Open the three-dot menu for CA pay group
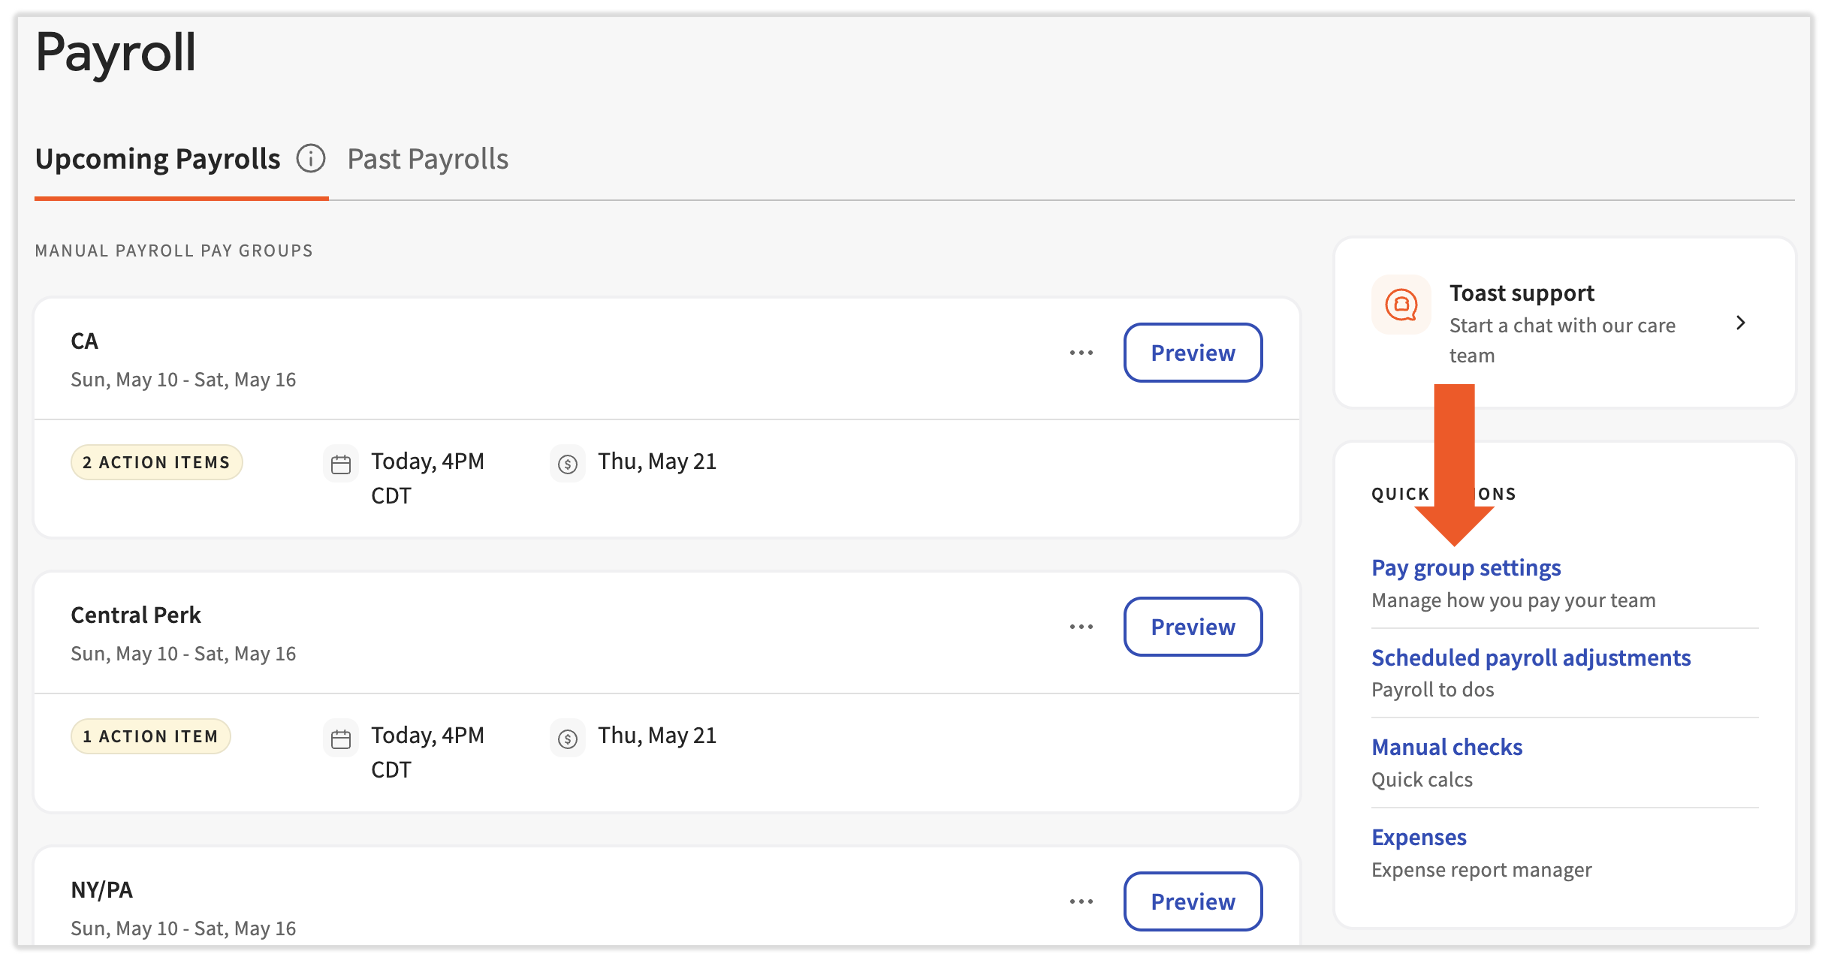Screen dimensions: 1826x960 point(1081,353)
